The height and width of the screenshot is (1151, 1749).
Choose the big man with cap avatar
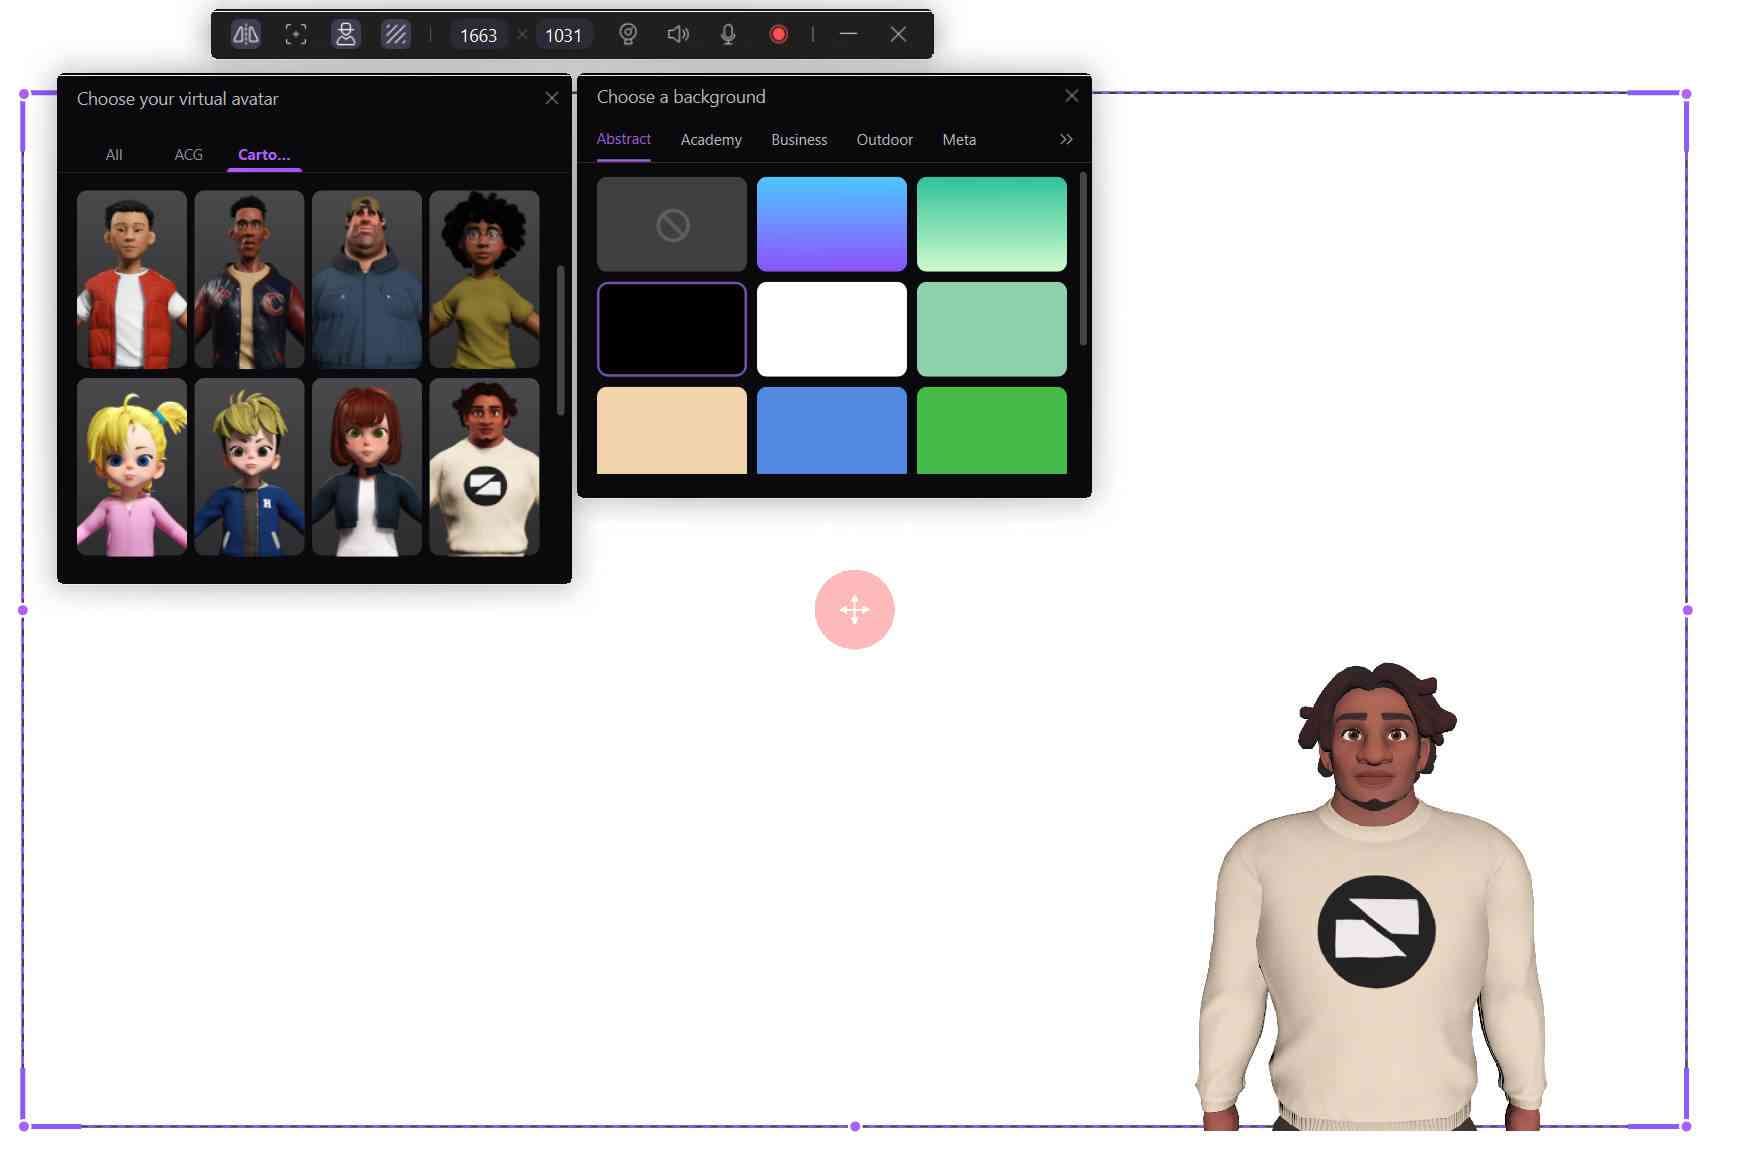point(367,279)
